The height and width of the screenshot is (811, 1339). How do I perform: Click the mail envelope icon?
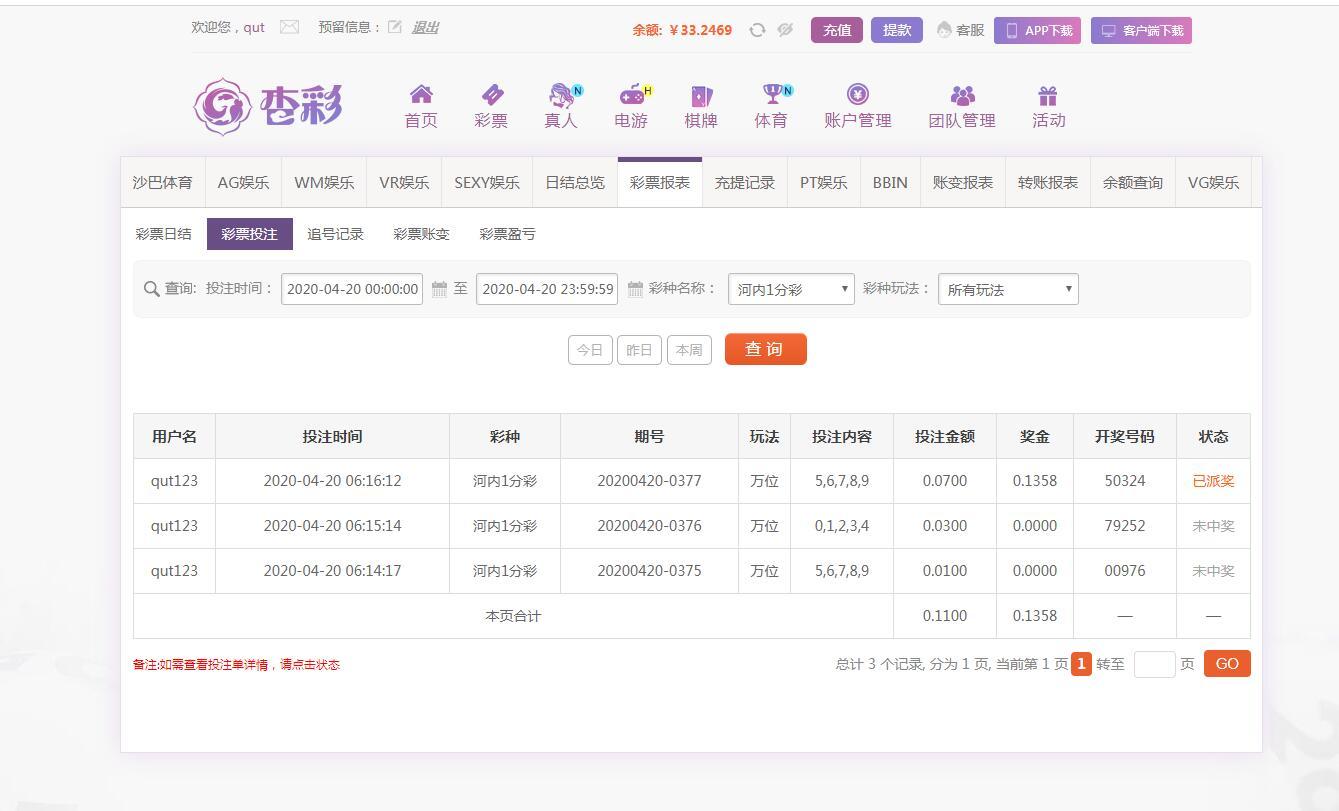point(289,27)
